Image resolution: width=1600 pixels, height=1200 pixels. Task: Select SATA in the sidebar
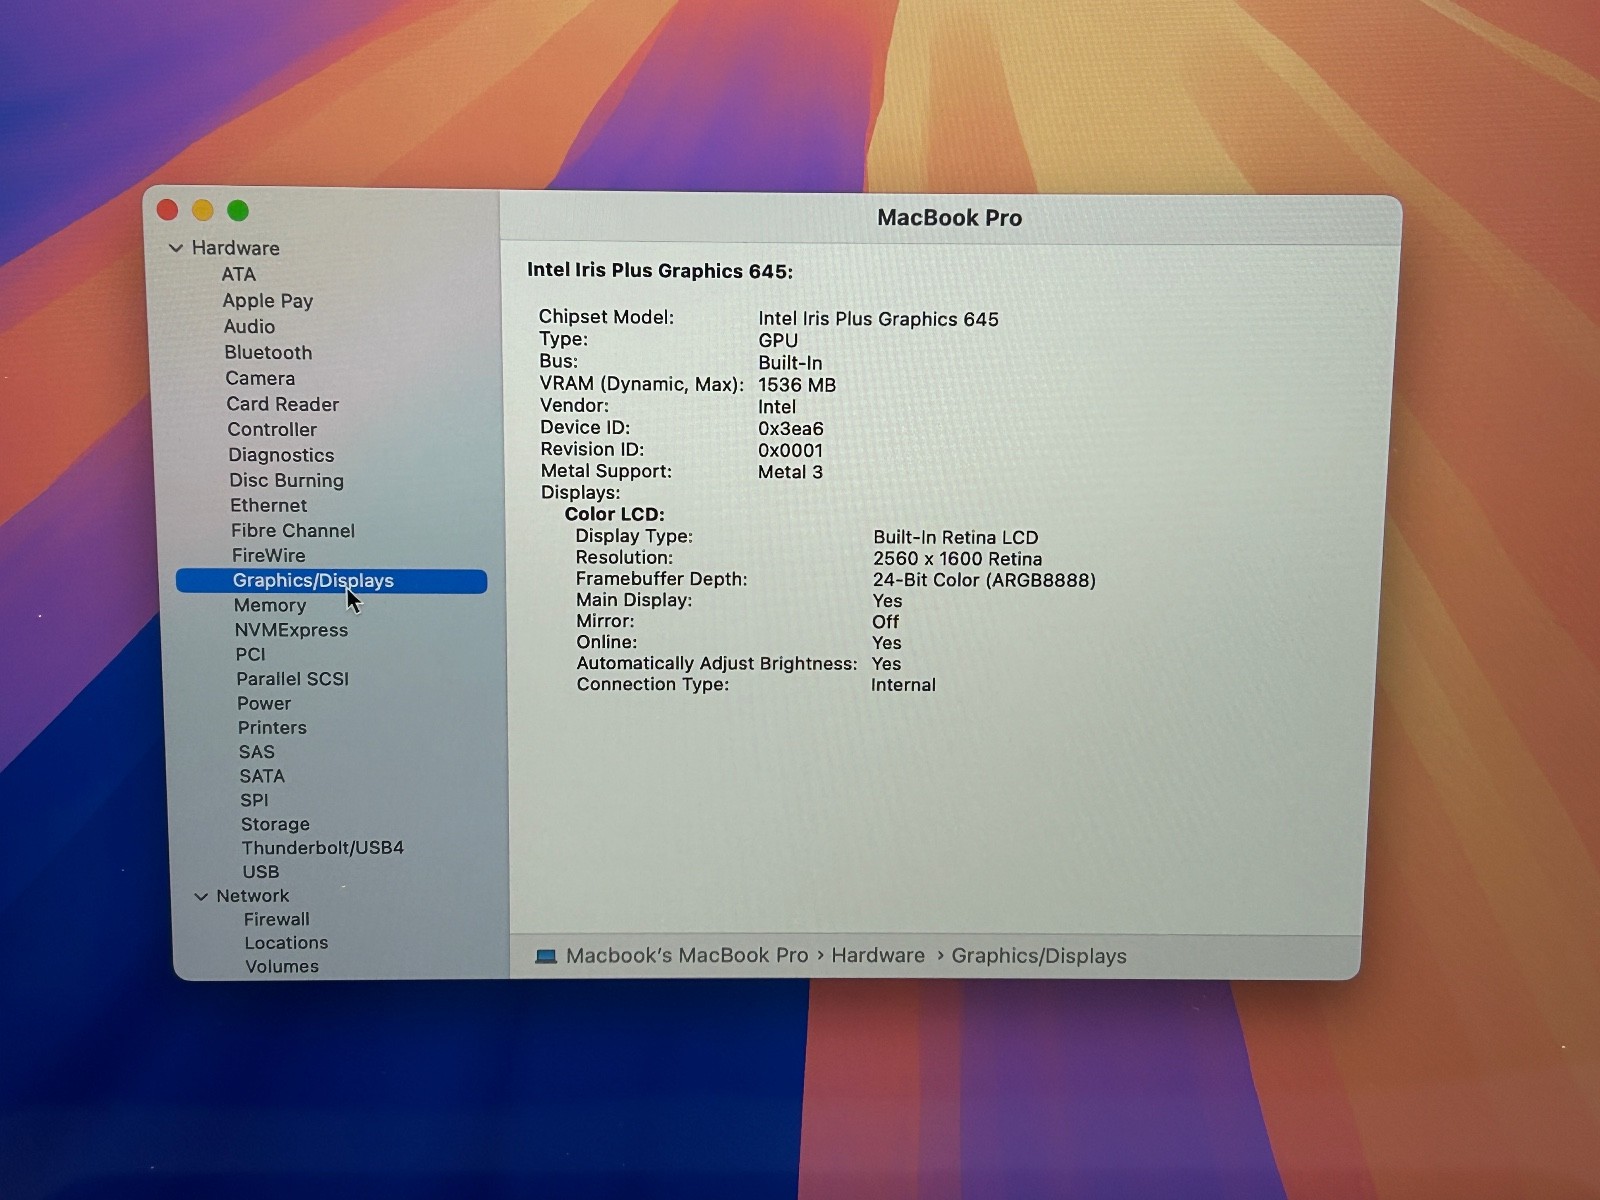click(x=262, y=776)
